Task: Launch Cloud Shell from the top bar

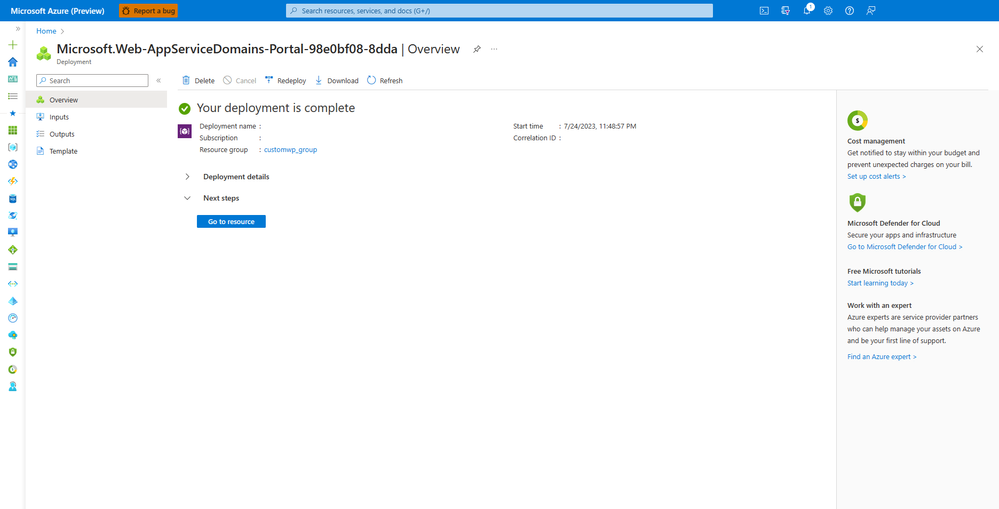Action: [x=764, y=11]
